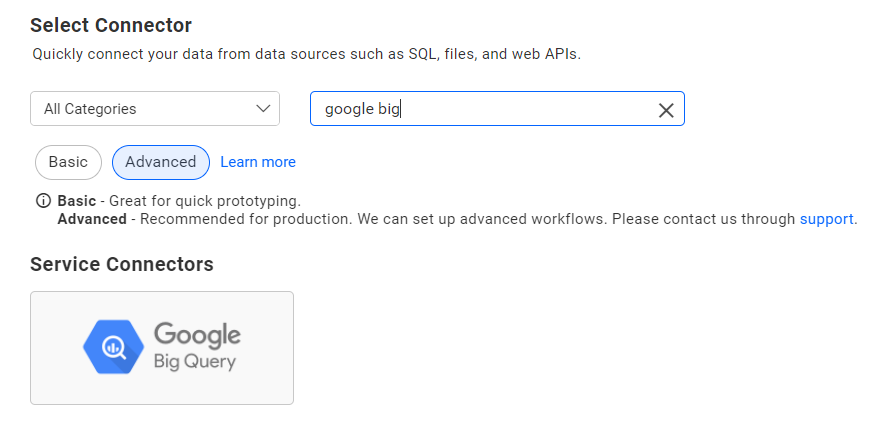
Task: Choose the Google Big Query connector card
Action: tap(162, 348)
